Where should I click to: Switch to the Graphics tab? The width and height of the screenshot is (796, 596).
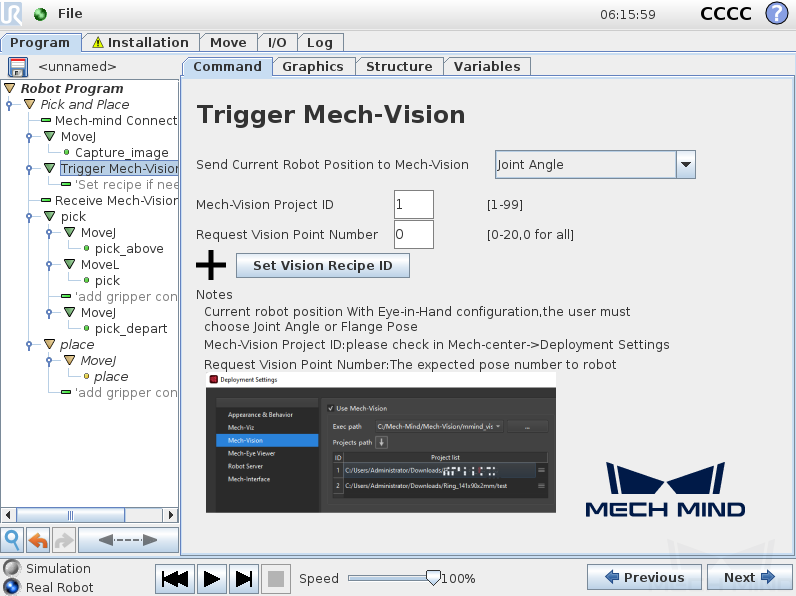[313, 67]
